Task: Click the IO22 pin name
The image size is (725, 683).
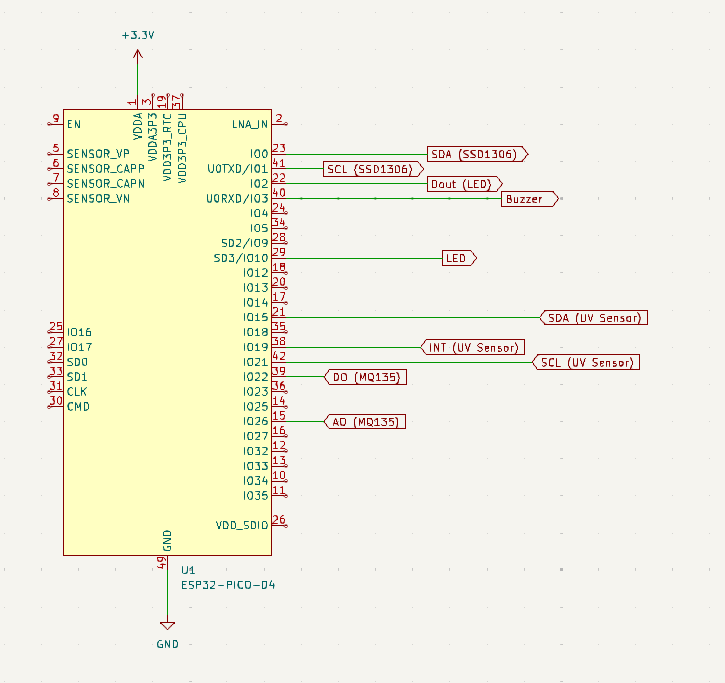Action: click(x=256, y=376)
